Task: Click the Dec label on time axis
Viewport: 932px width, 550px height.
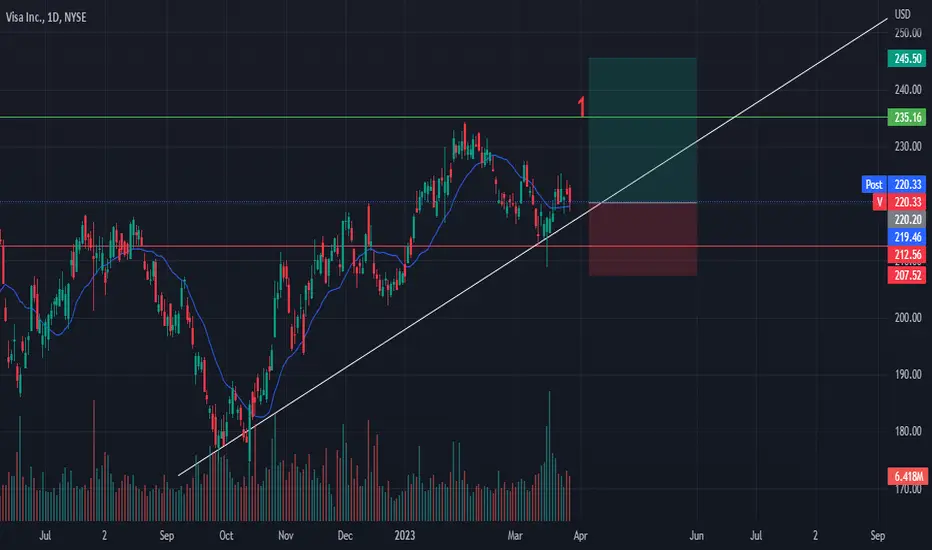Action: point(345,536)
